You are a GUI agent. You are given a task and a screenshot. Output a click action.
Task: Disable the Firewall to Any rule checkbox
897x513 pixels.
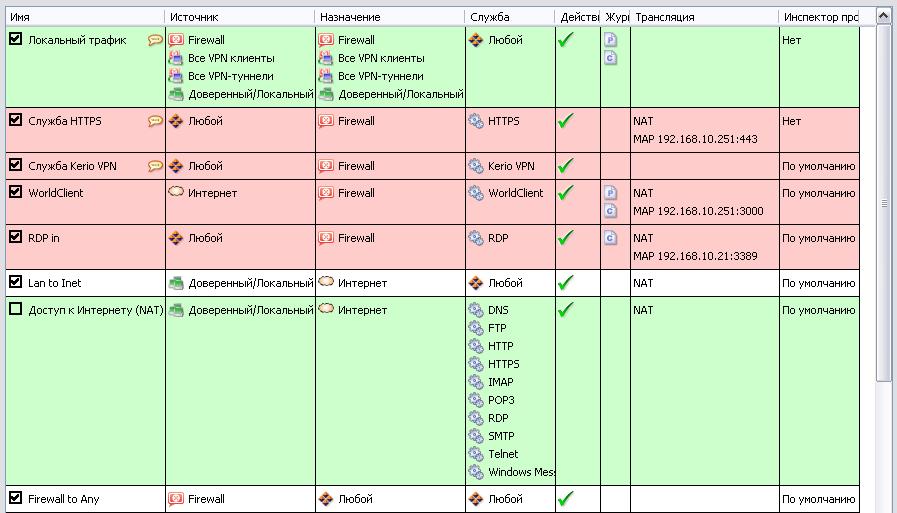tap(15, 498)
